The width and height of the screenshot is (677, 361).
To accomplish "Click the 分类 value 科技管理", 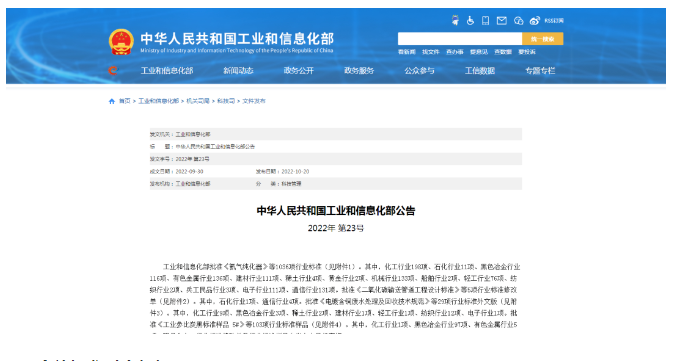I will [291, 184].
